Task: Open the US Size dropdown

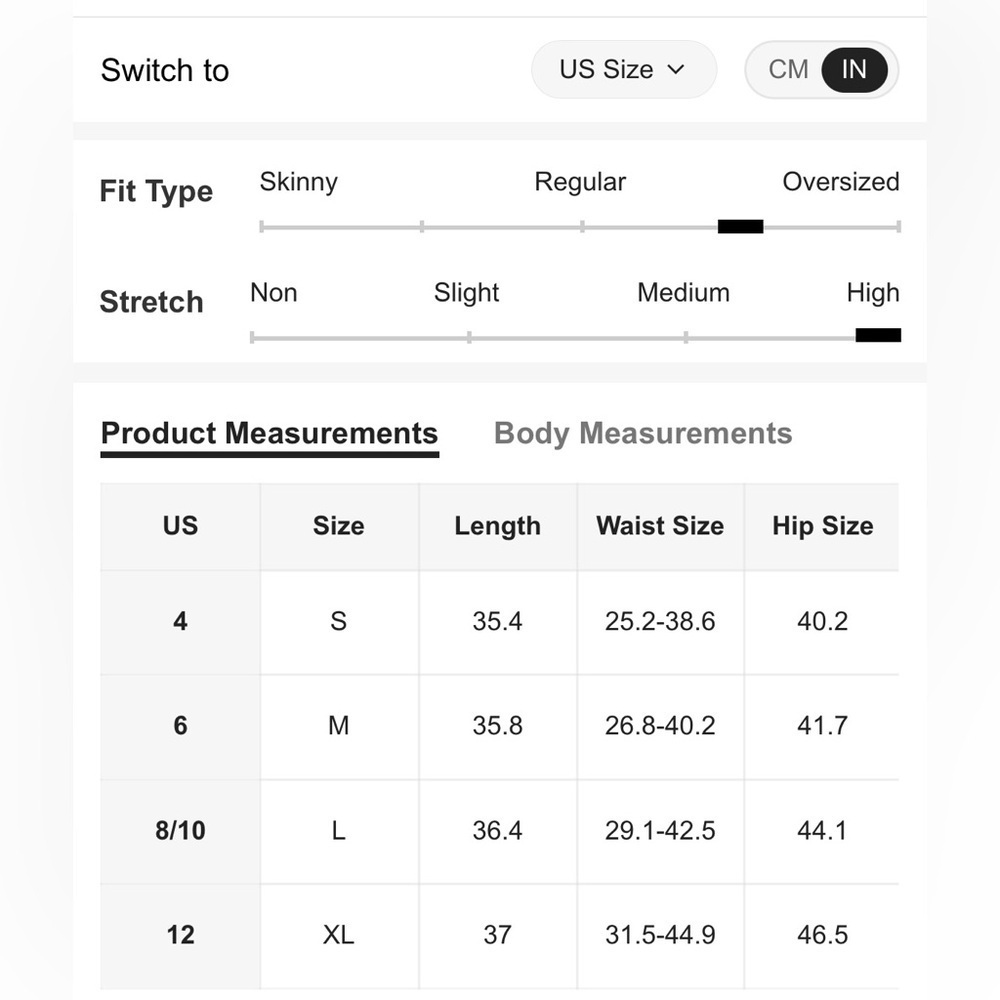Action: [x=623, y=70]
